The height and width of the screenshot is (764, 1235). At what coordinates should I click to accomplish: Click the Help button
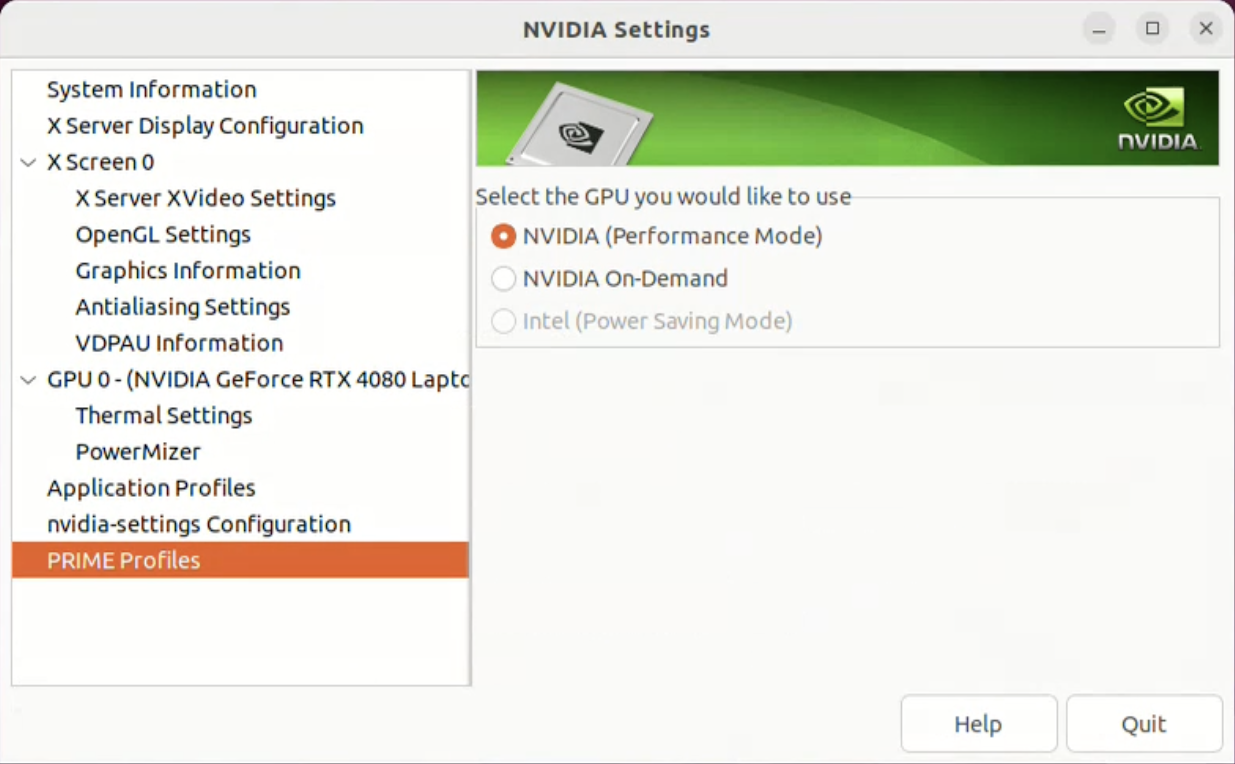point(978,724)
